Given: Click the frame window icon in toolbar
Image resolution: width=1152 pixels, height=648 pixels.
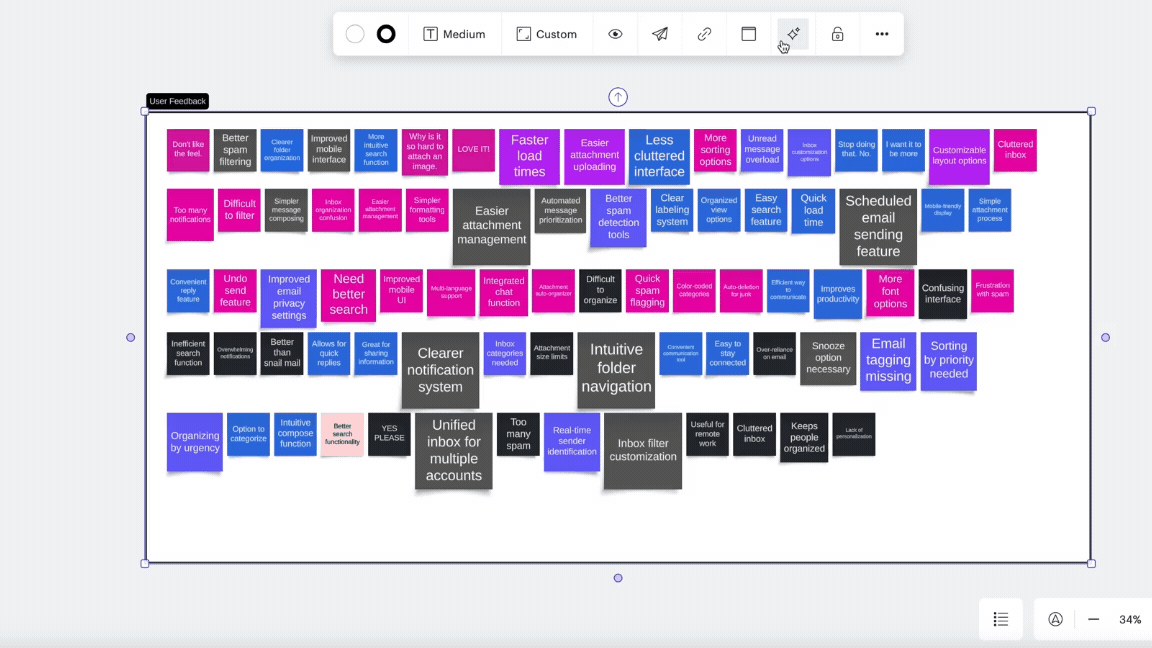Looking at the screenshot, I should (x=748, y=34).
